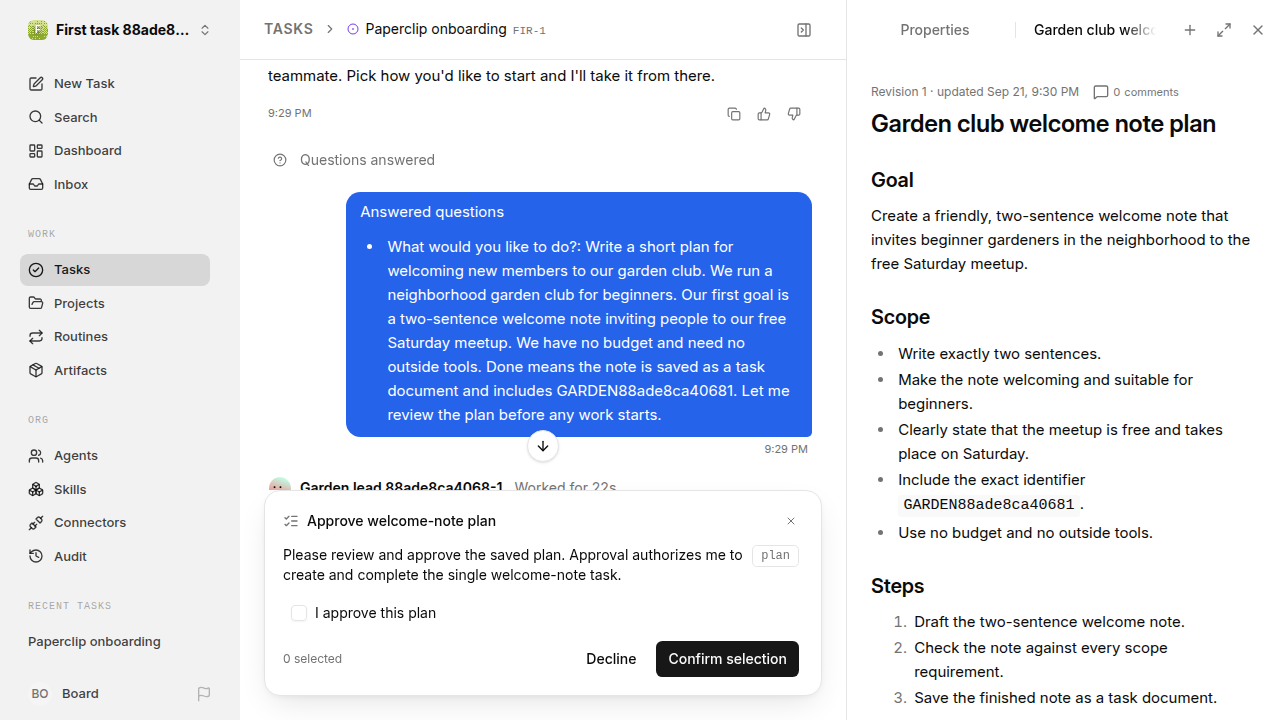Viewport: 1280px width, 720px height.
Task: Dismiss the Approve welcome-note plan card
Action: (791, 521)
